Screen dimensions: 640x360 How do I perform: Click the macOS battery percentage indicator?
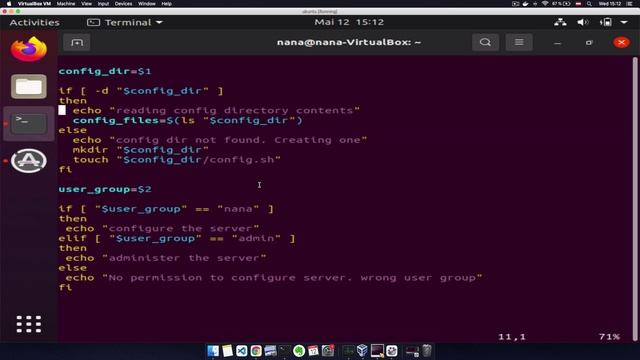coord(561,4)
